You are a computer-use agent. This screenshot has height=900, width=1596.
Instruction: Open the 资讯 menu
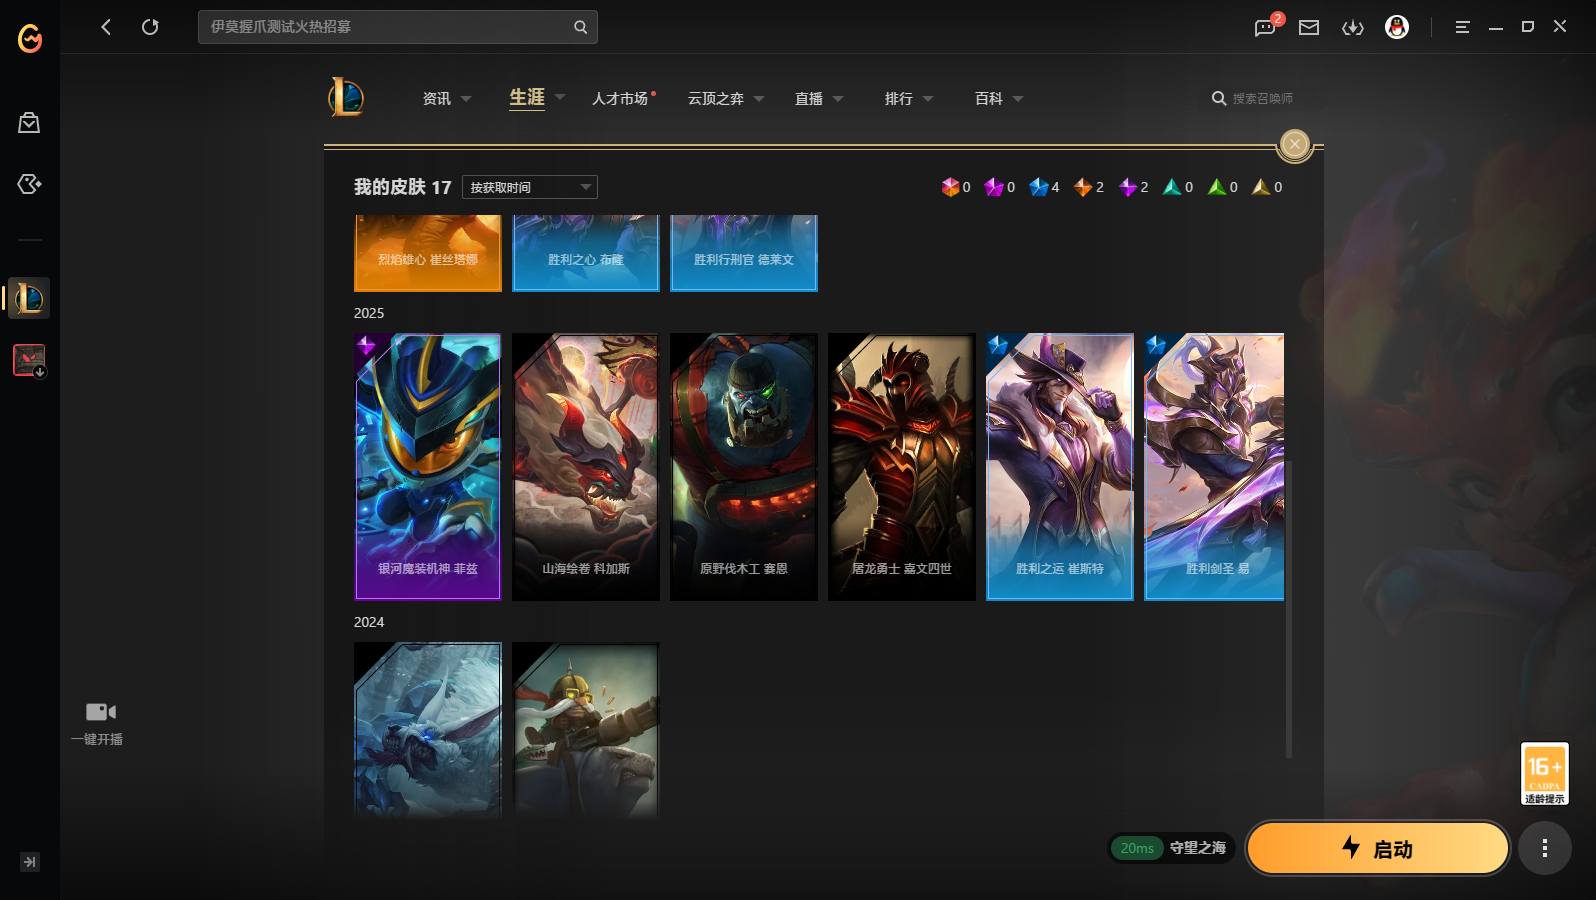[437, 98]
